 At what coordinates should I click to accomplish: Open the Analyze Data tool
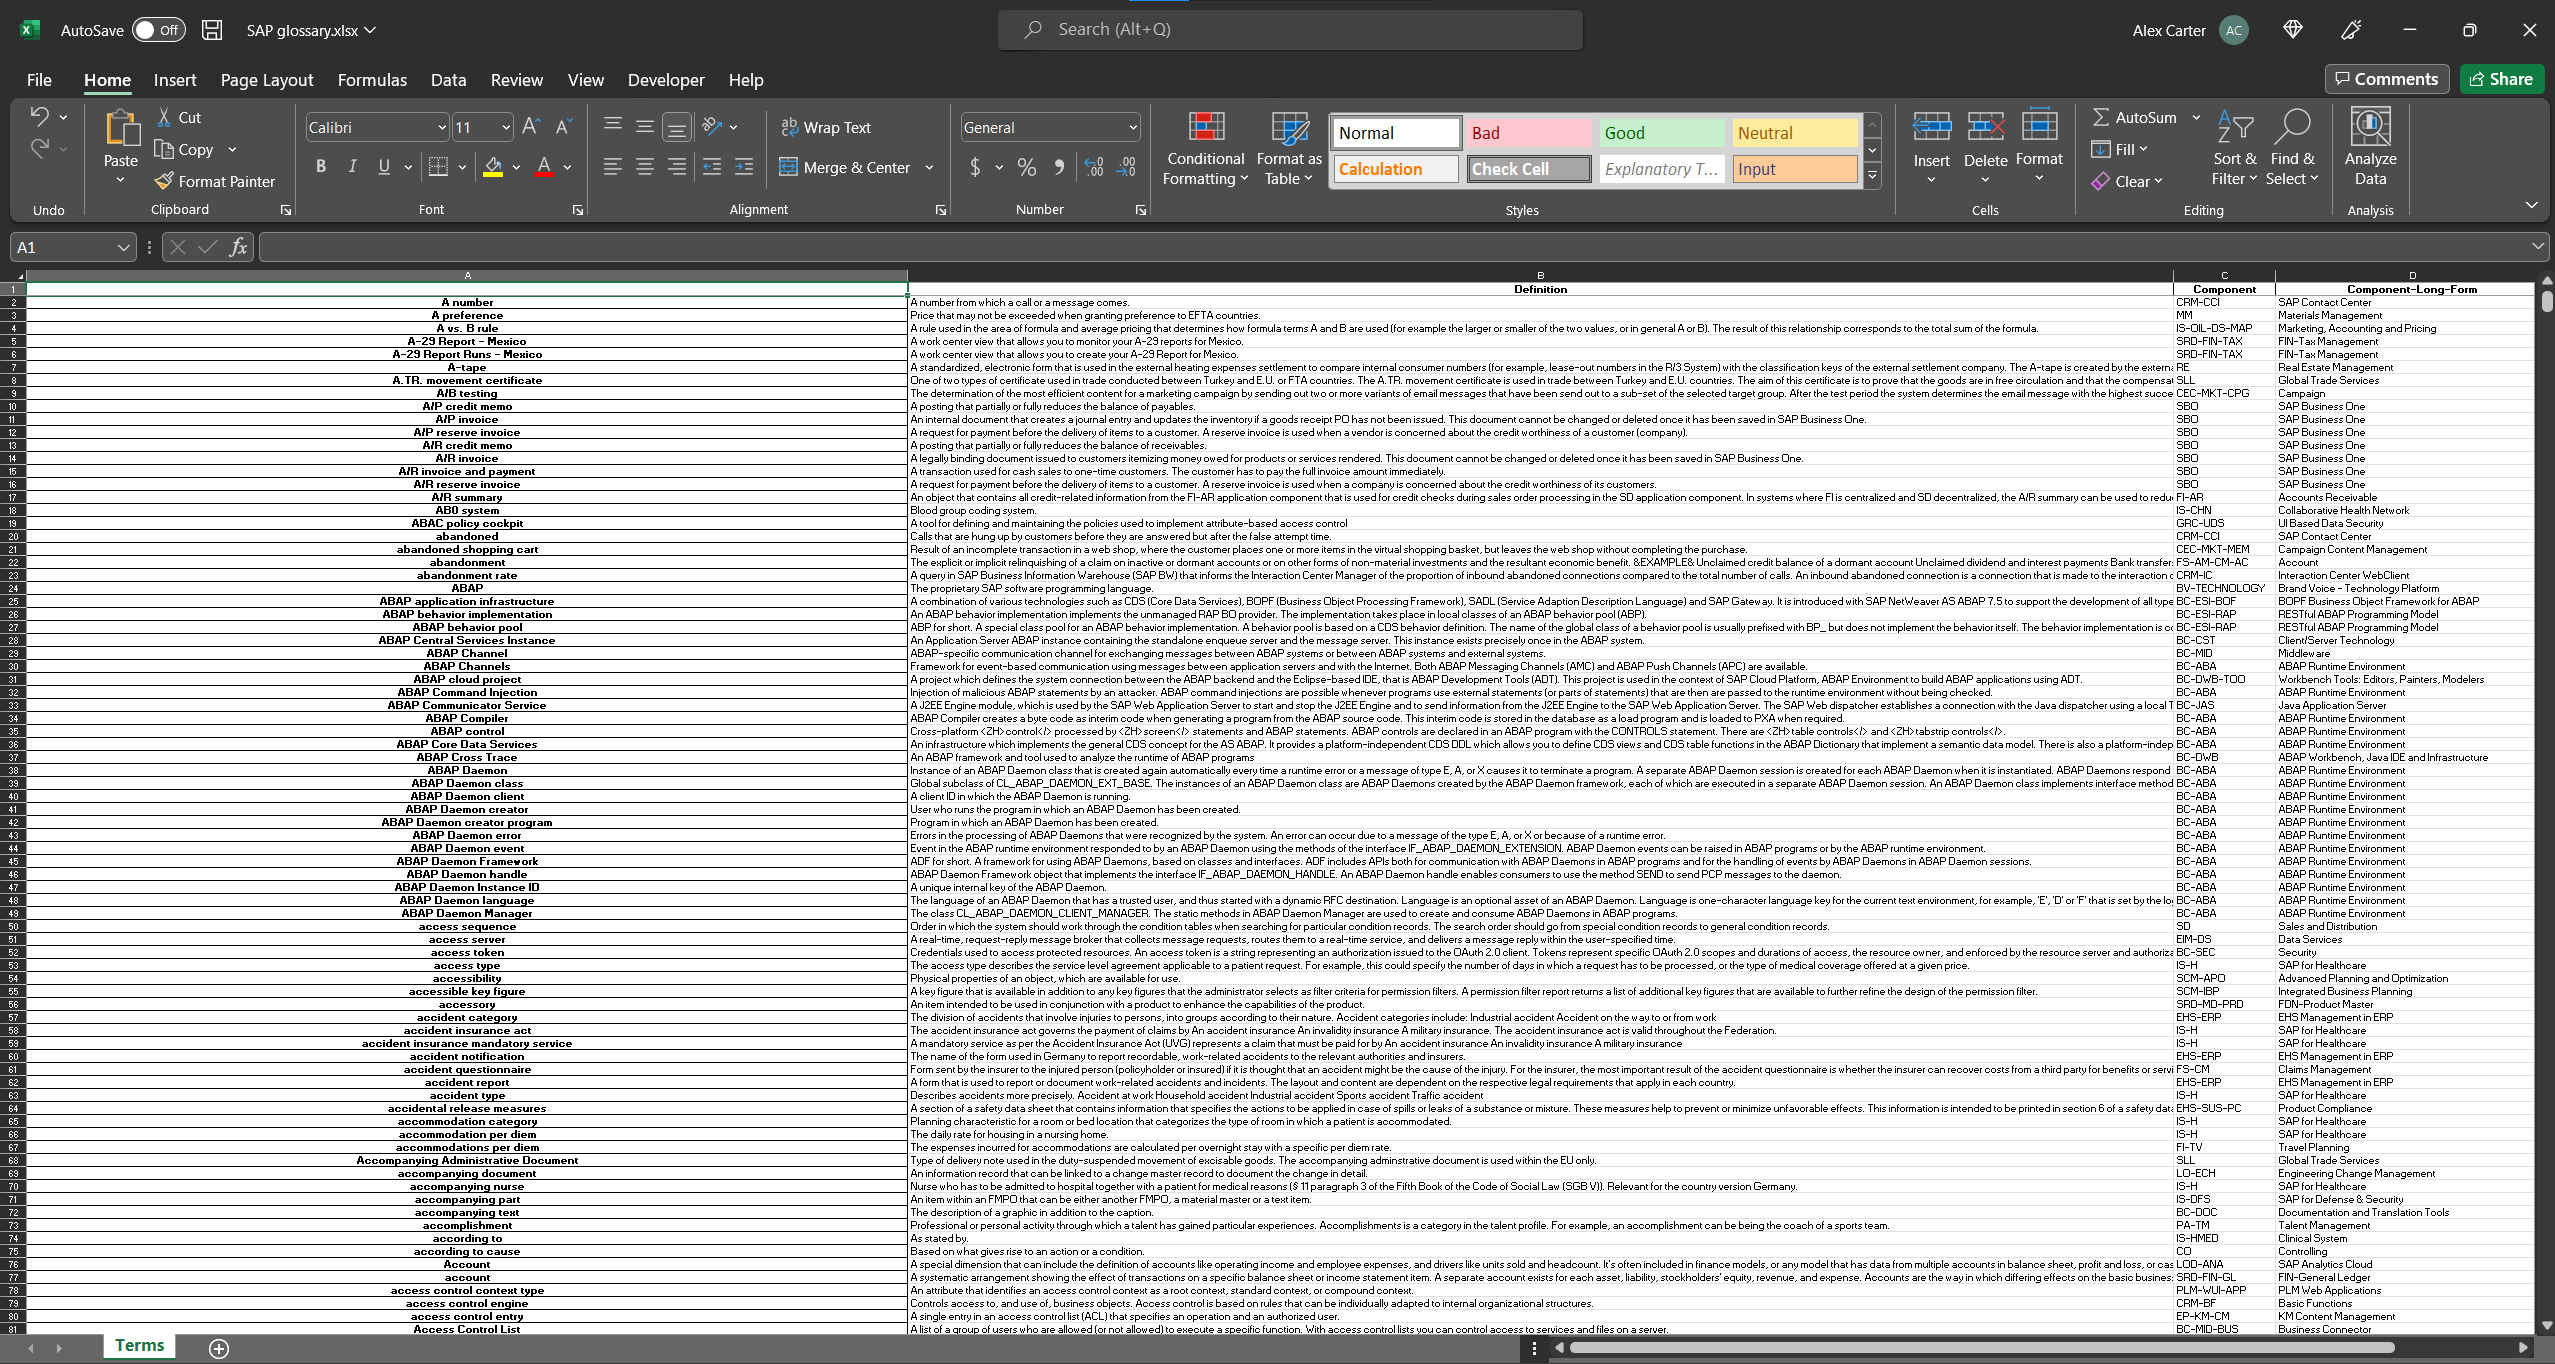coord(2369,129)
